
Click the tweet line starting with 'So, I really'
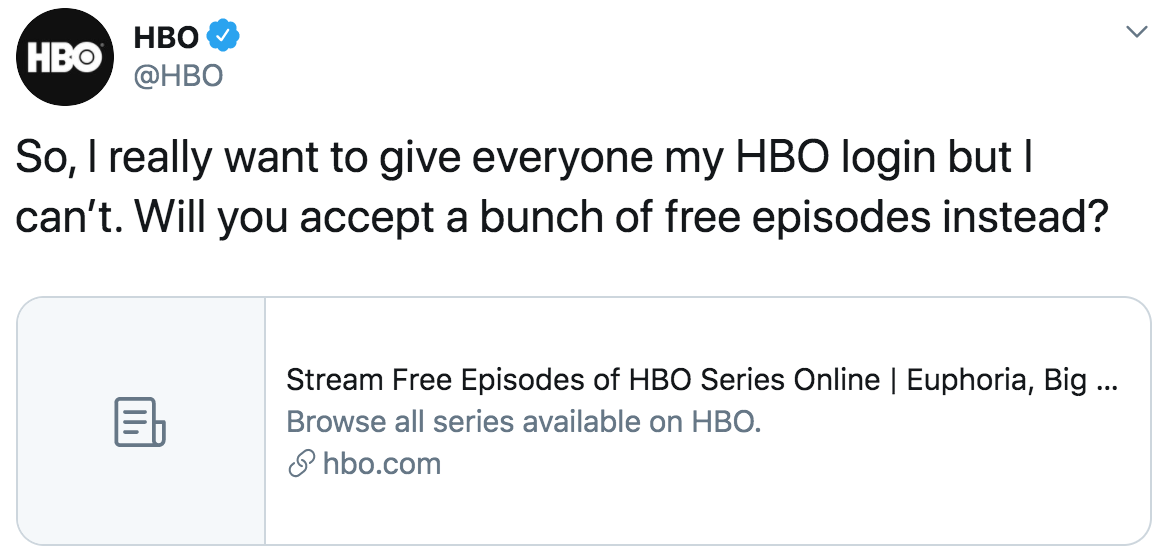click(523, 161)
